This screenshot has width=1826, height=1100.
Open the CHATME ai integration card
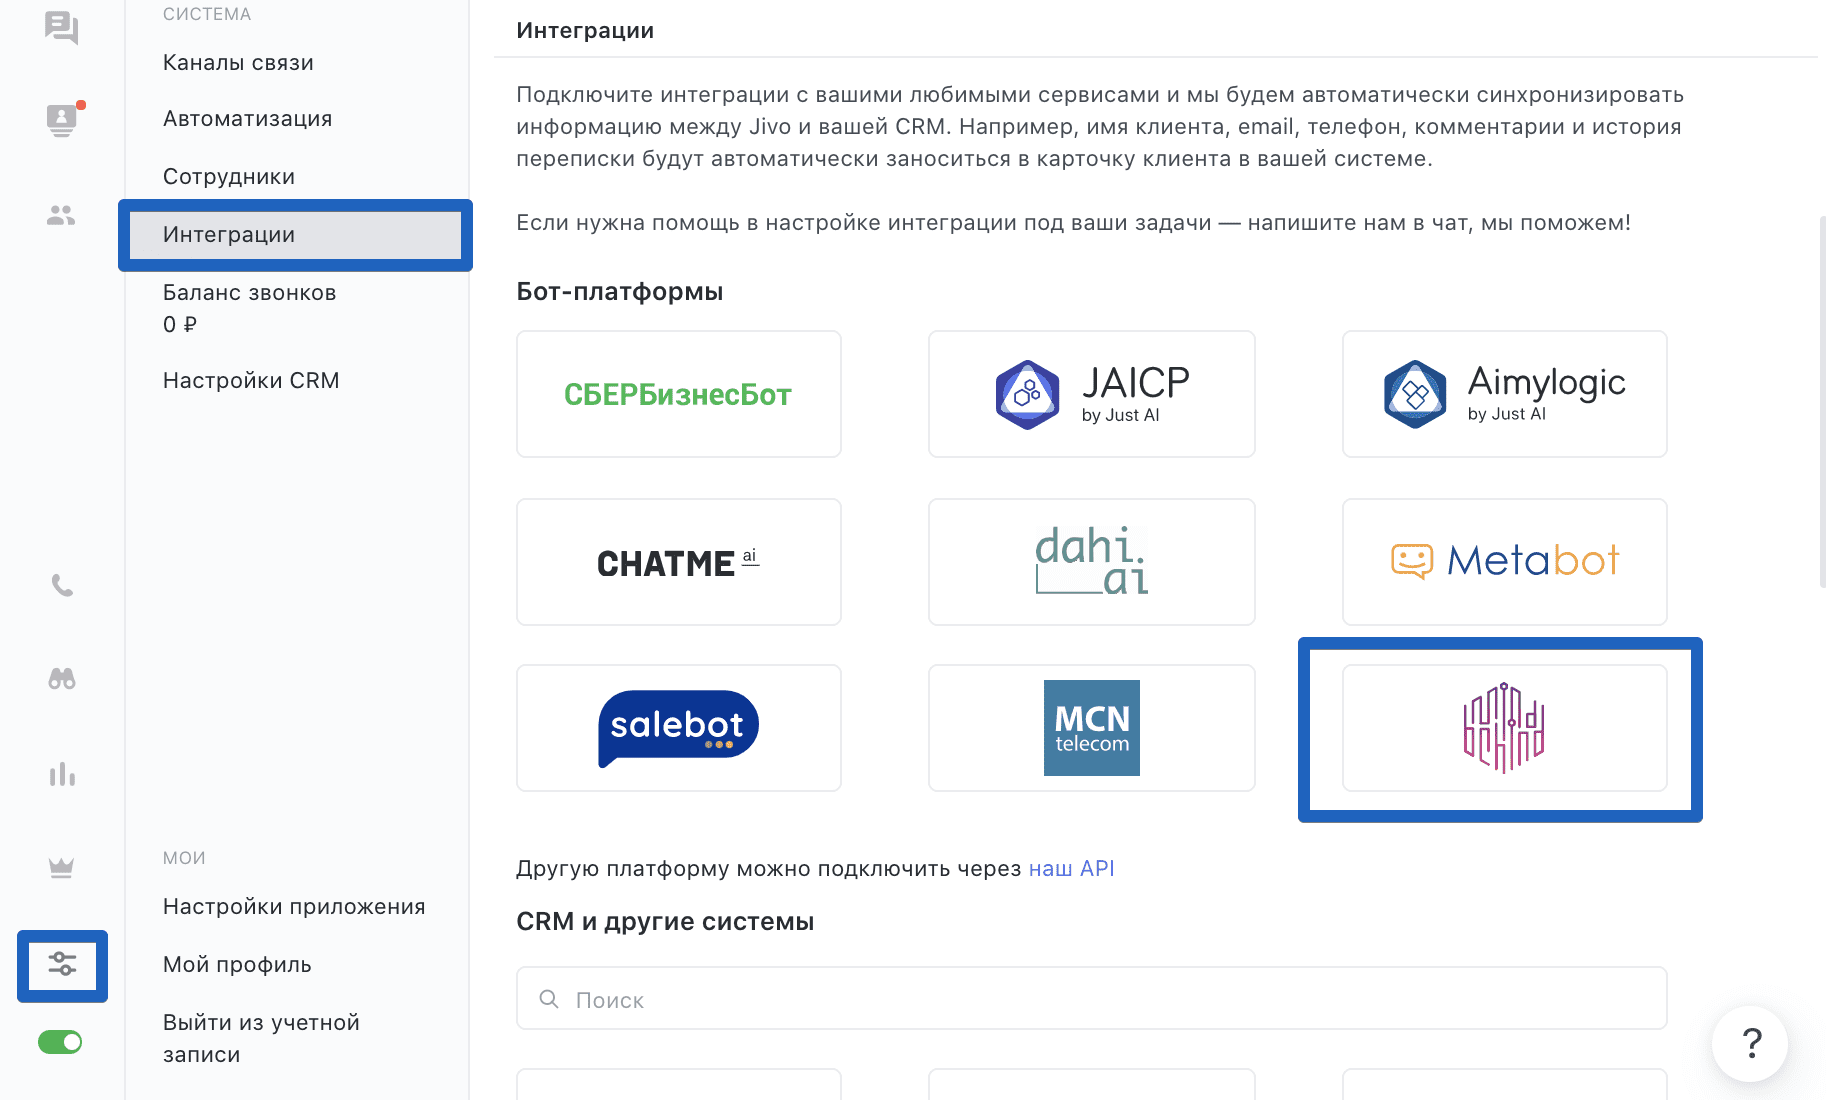point(679,562)
